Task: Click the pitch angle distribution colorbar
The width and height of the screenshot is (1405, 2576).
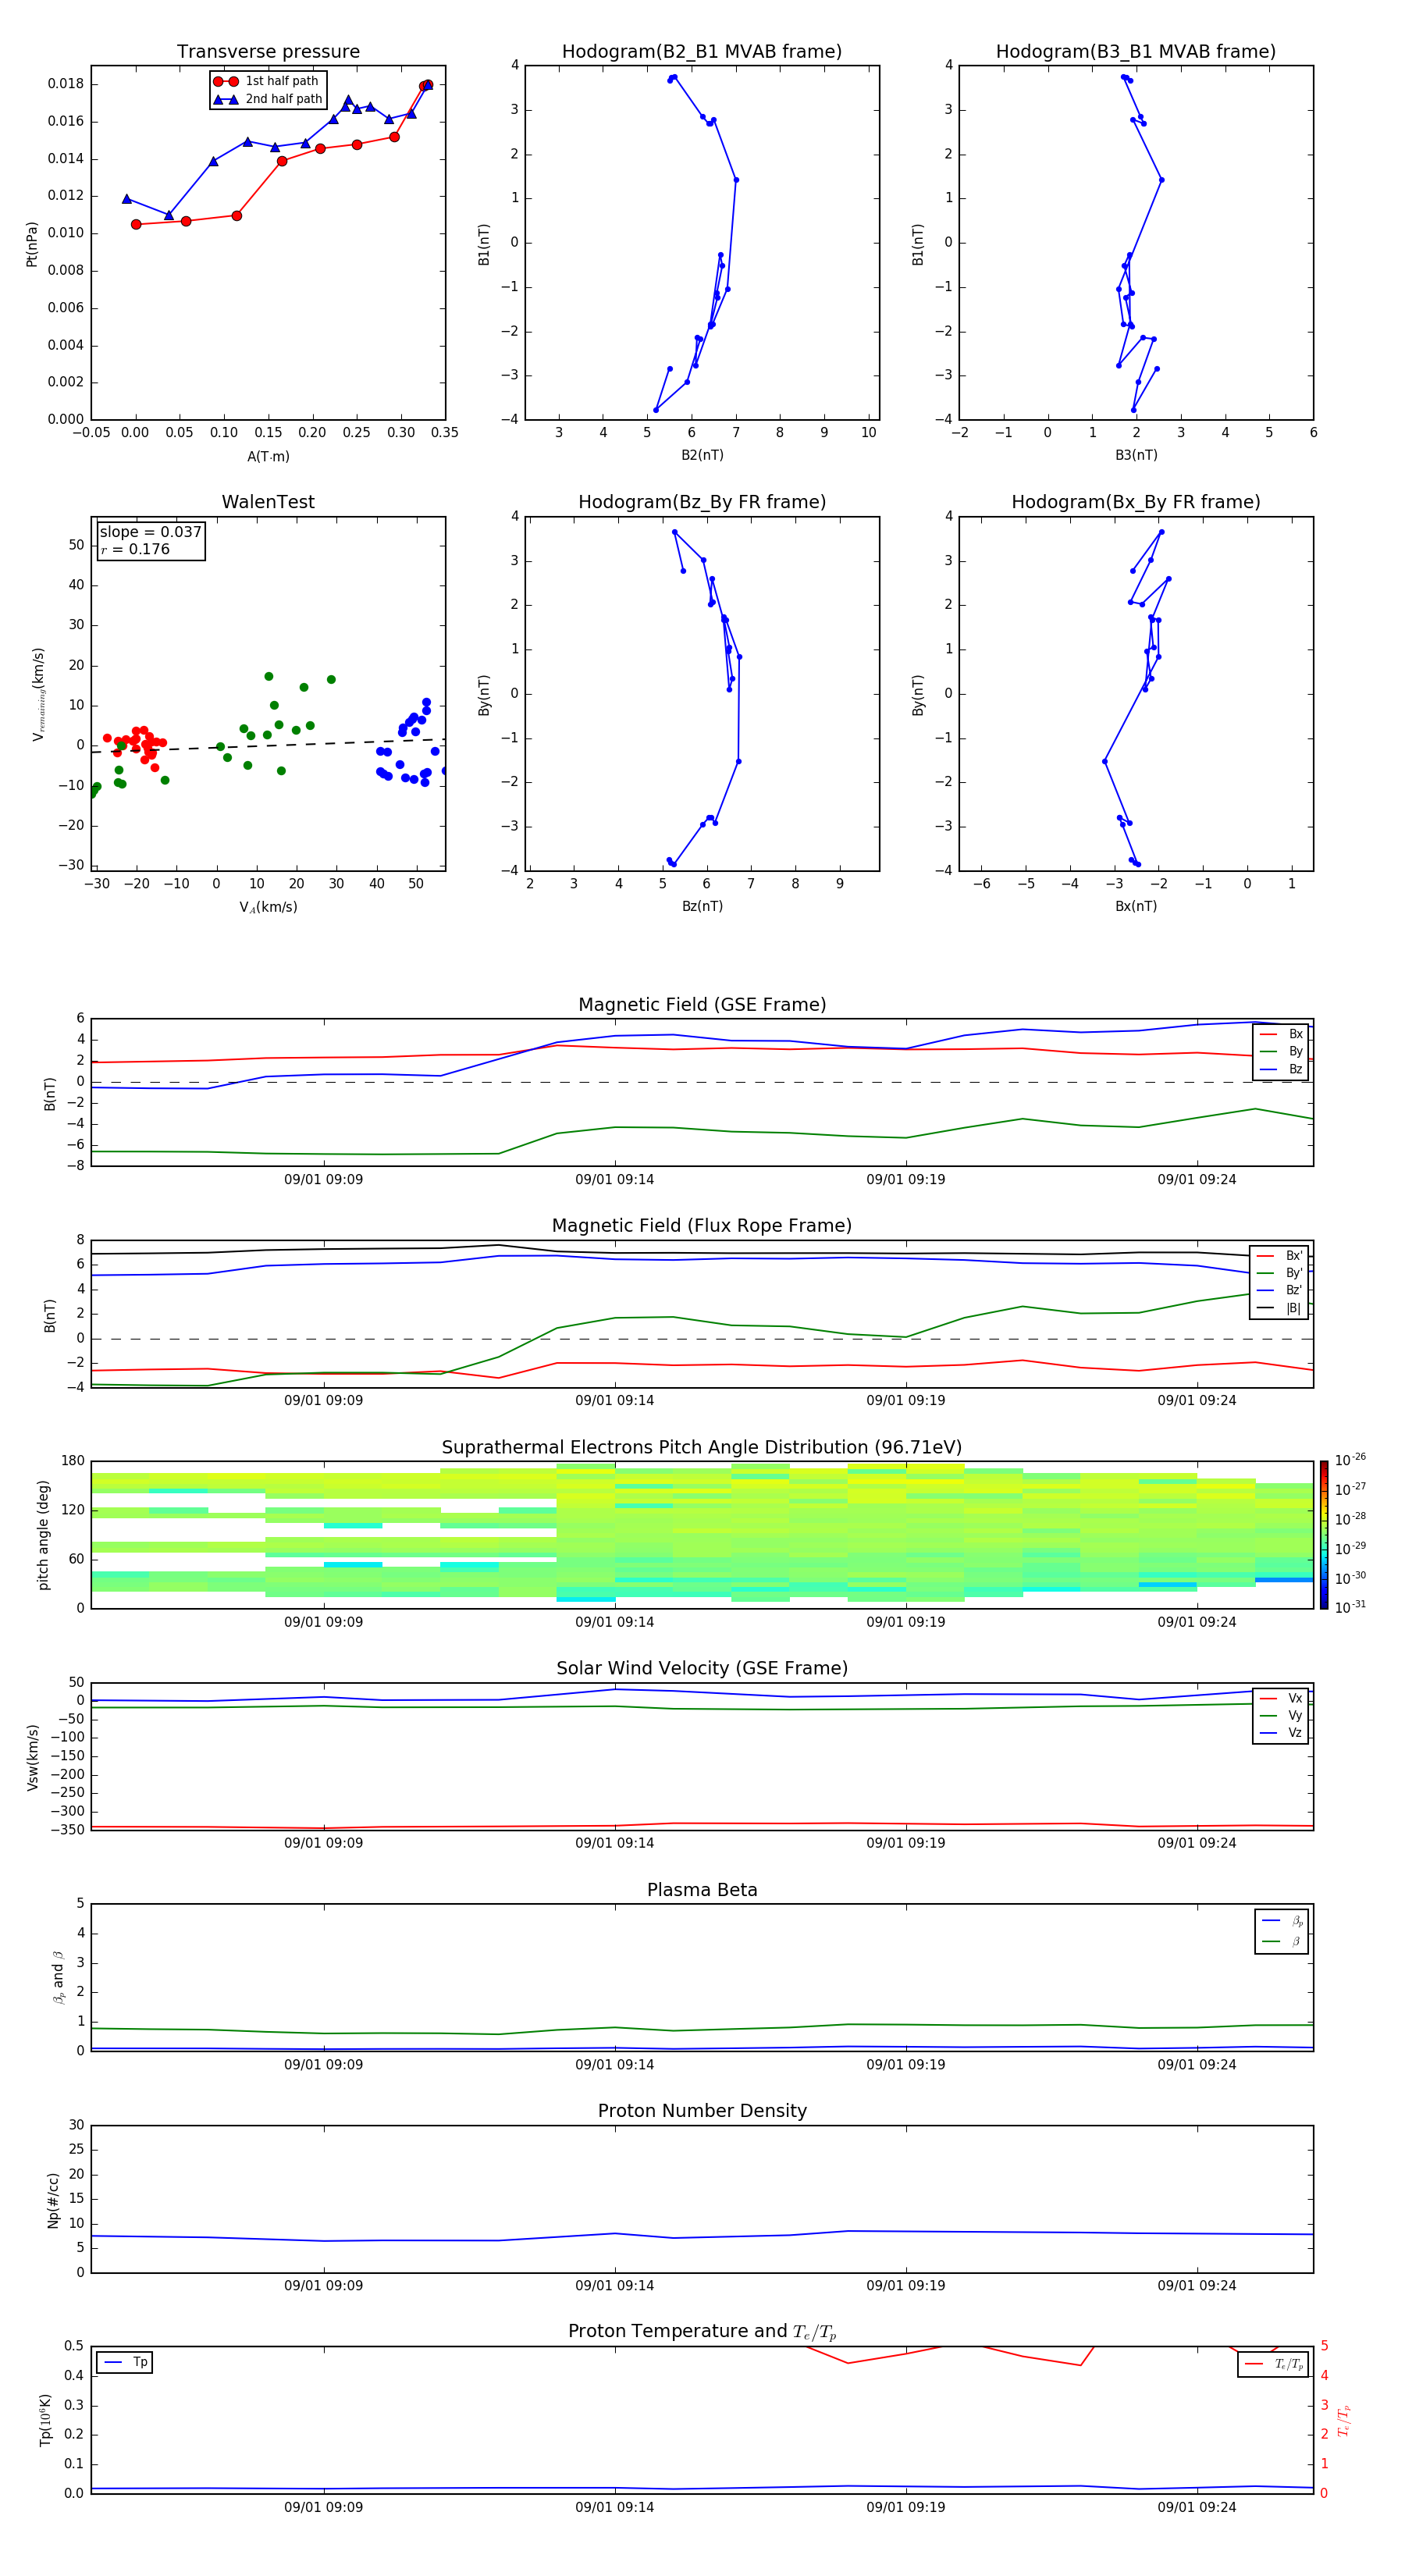Action: click(x=1324, y=1535)
